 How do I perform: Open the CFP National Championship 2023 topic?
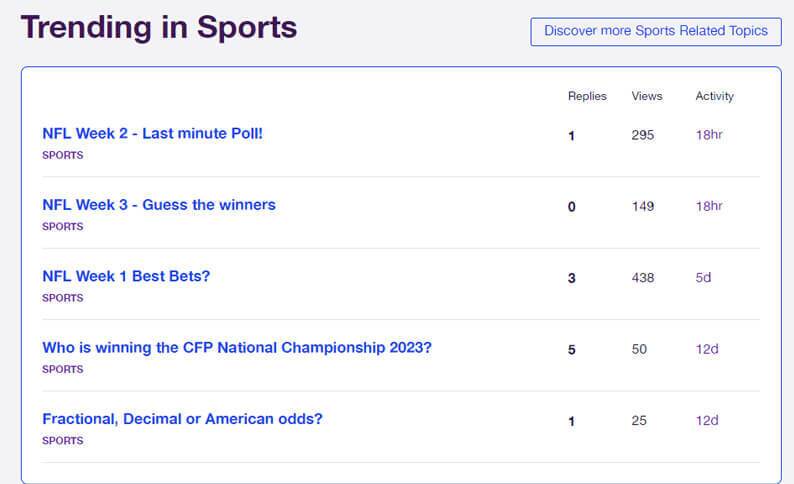click(237, 348)
